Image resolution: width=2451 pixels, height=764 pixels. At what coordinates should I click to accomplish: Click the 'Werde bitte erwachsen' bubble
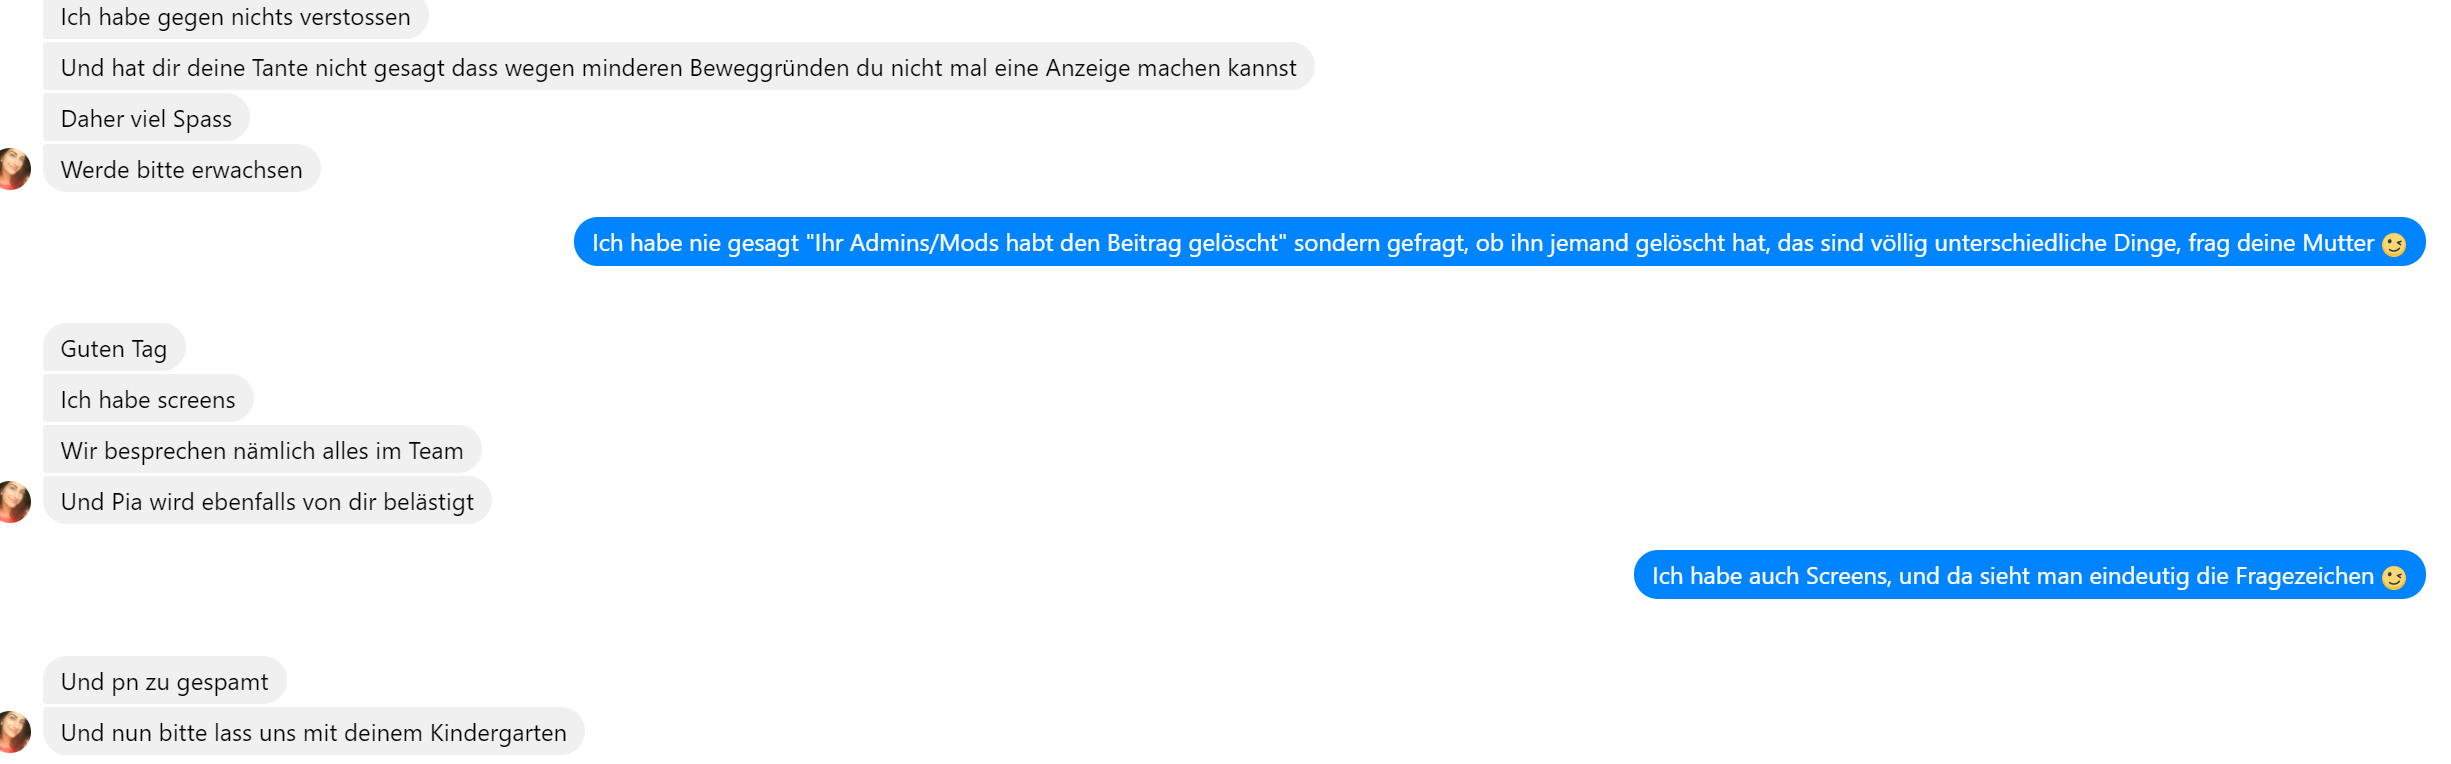point(182,169)
